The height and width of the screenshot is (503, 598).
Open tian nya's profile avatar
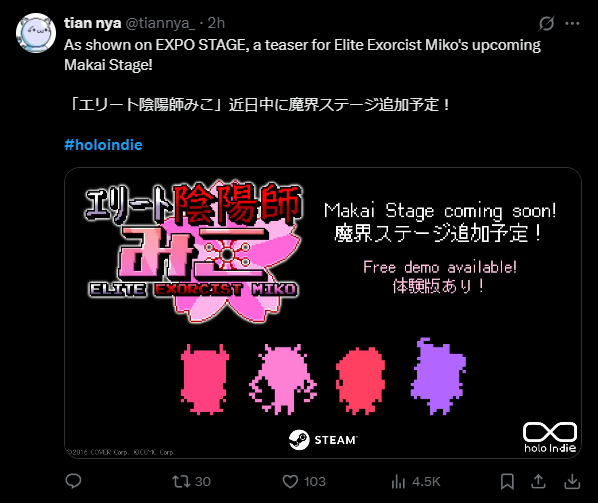pyautogui.click(x=36, y=33)
